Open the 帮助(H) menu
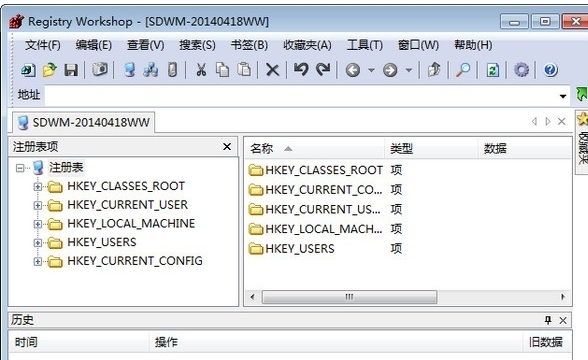The height and width of the screenshot is (360, 588). point(473,45)
